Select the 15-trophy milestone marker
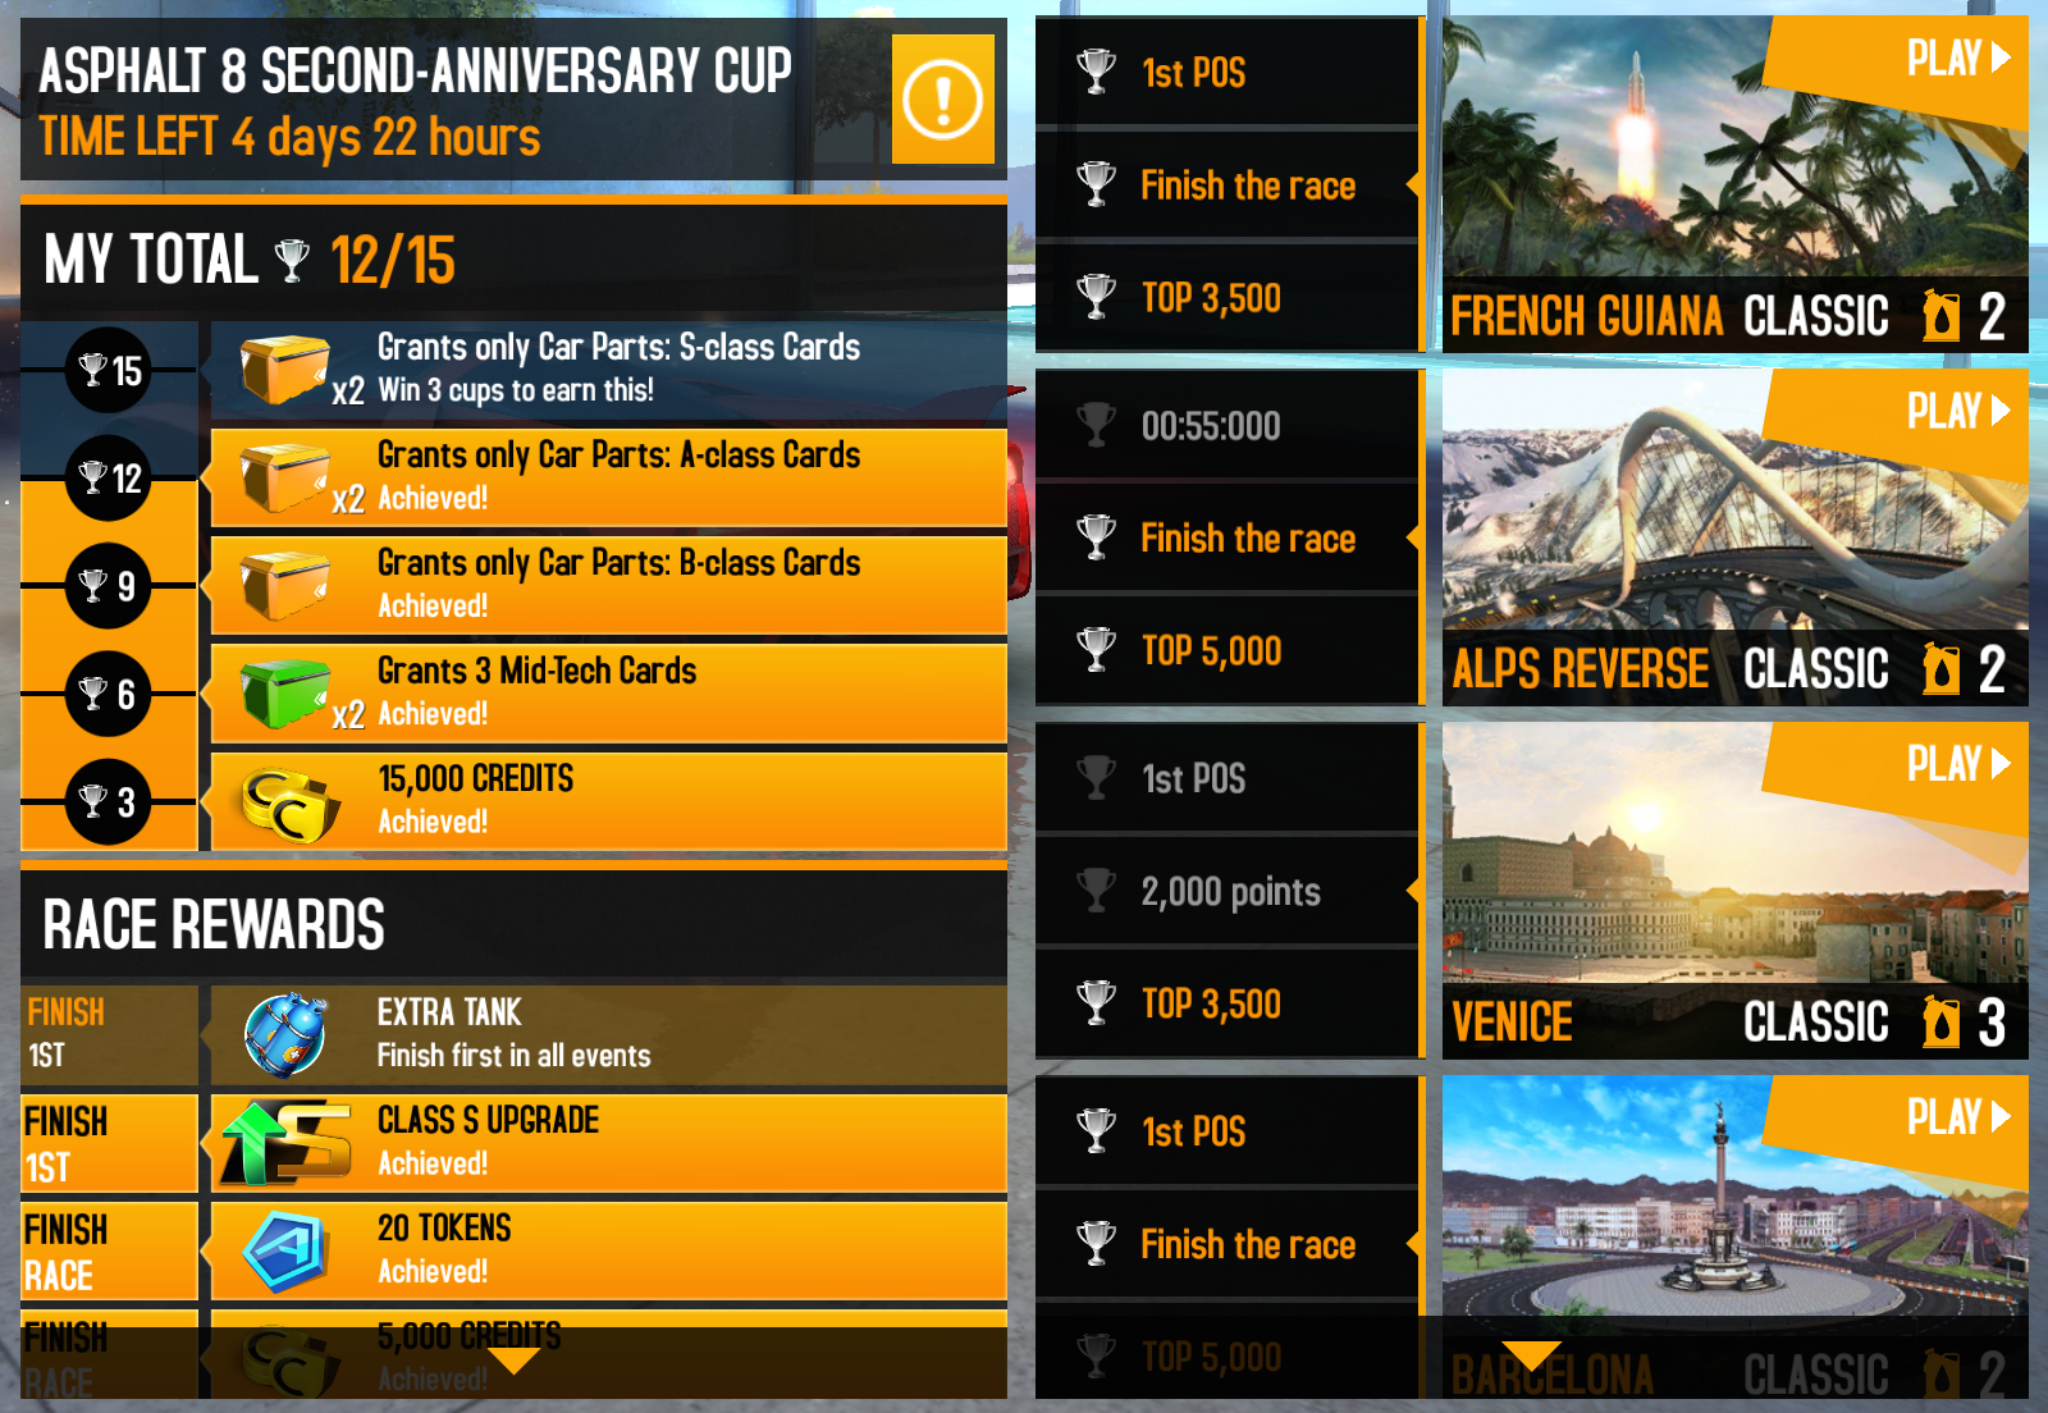 pyautogui.click(x=108, y=370)
